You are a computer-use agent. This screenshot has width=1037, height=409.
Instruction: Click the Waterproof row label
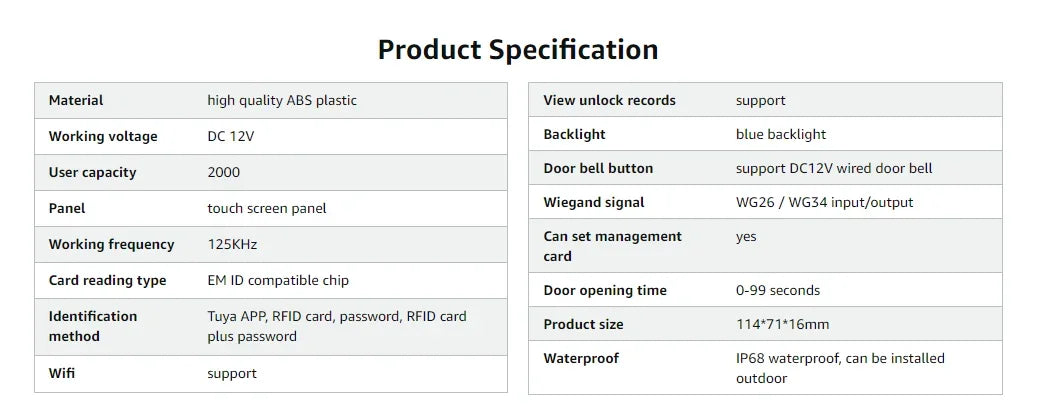581,358
